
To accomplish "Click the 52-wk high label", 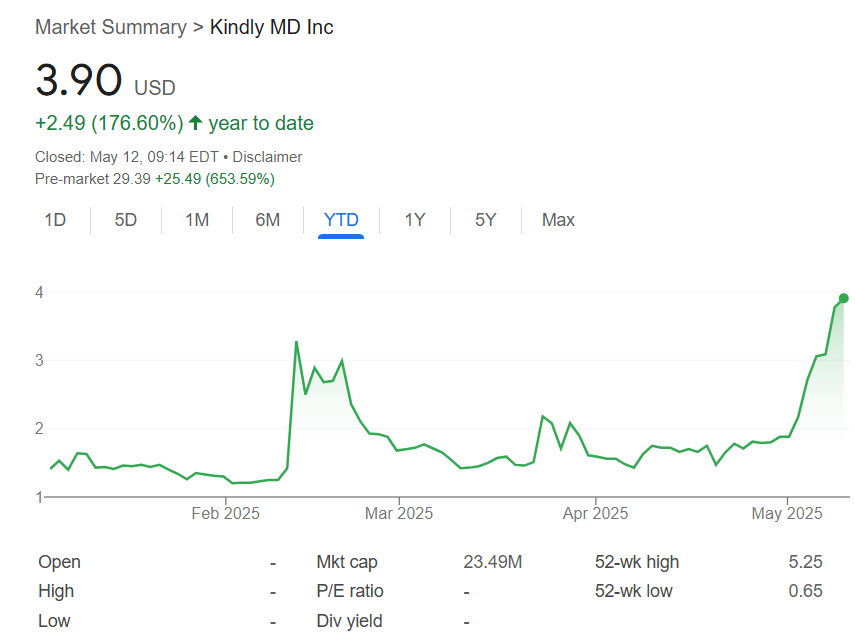I will click(x=636, y=562).
